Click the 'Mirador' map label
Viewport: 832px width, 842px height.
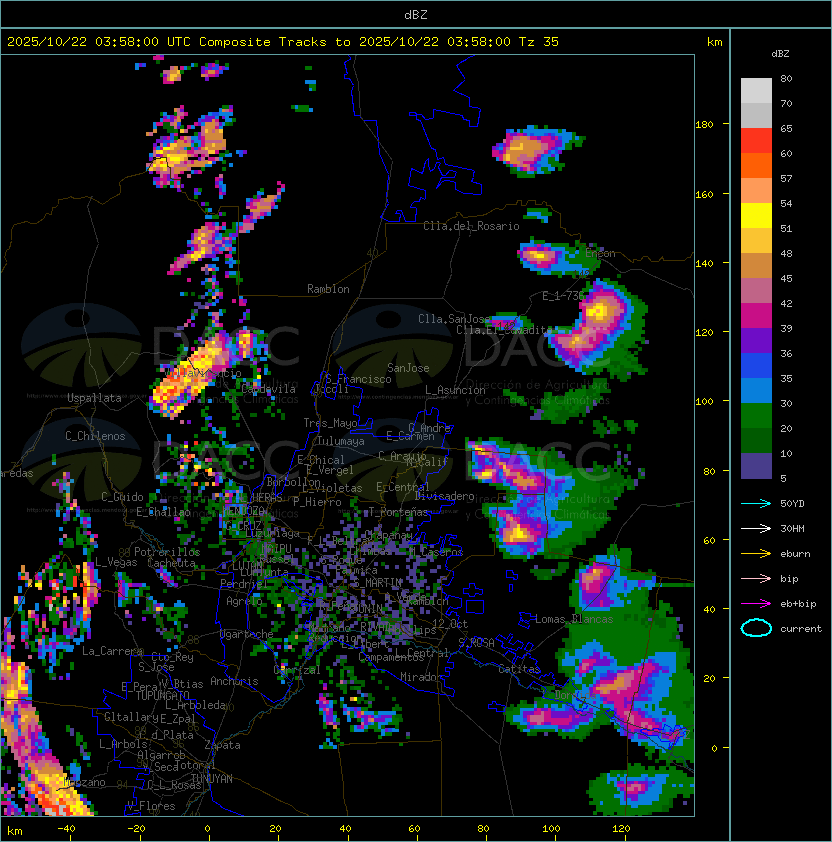422,677
